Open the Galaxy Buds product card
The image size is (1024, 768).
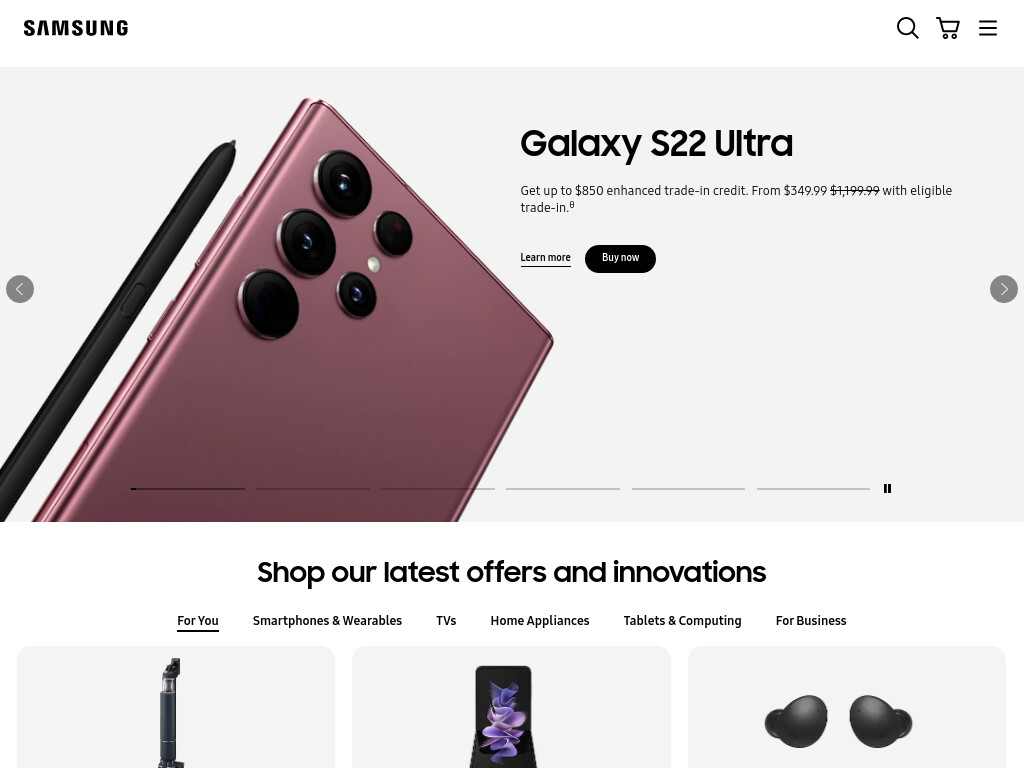[x=847, y=707]
